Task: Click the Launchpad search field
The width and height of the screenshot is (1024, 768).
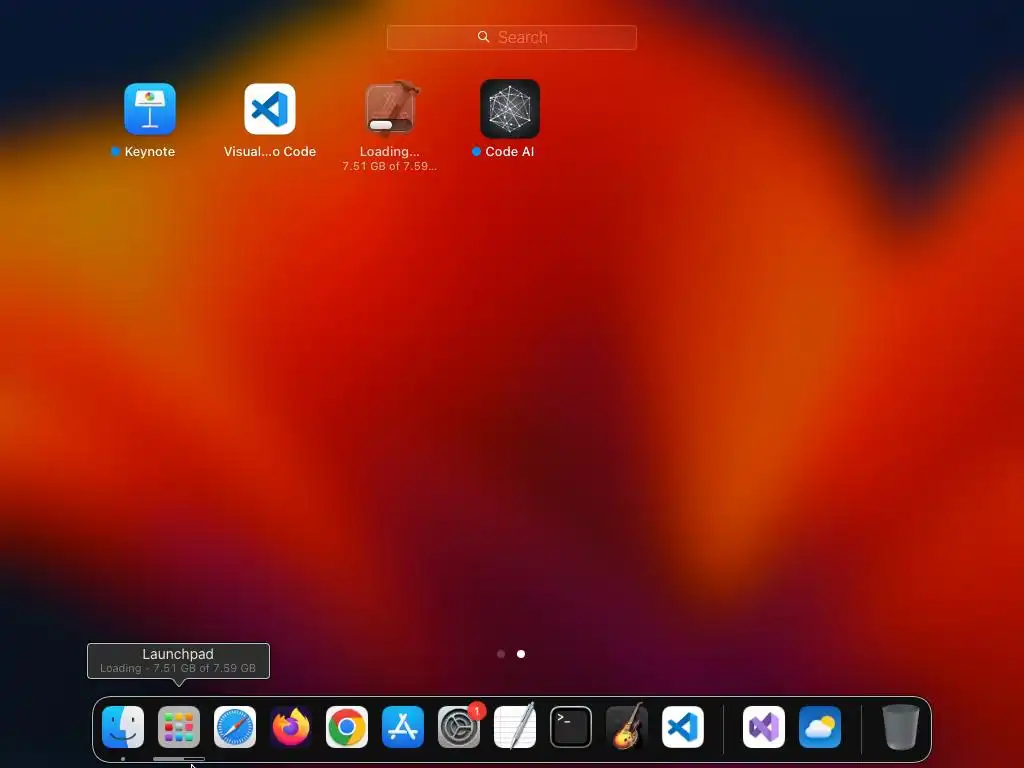Action: (x=511, y=37)
